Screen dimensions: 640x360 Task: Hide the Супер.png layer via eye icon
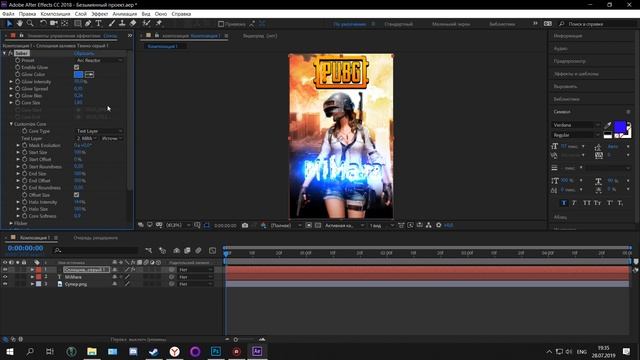pyautogui.click(x=5, y=284)
